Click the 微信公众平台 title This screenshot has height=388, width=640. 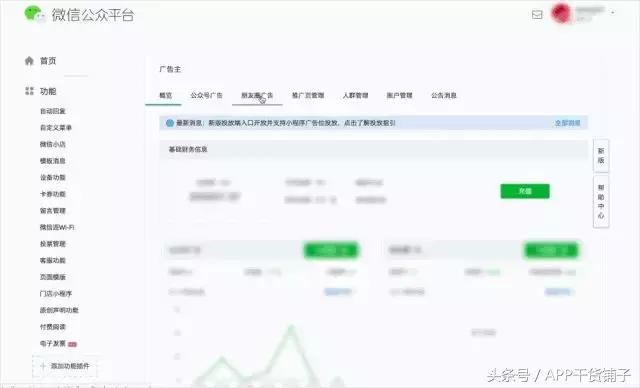pos(93,15)
